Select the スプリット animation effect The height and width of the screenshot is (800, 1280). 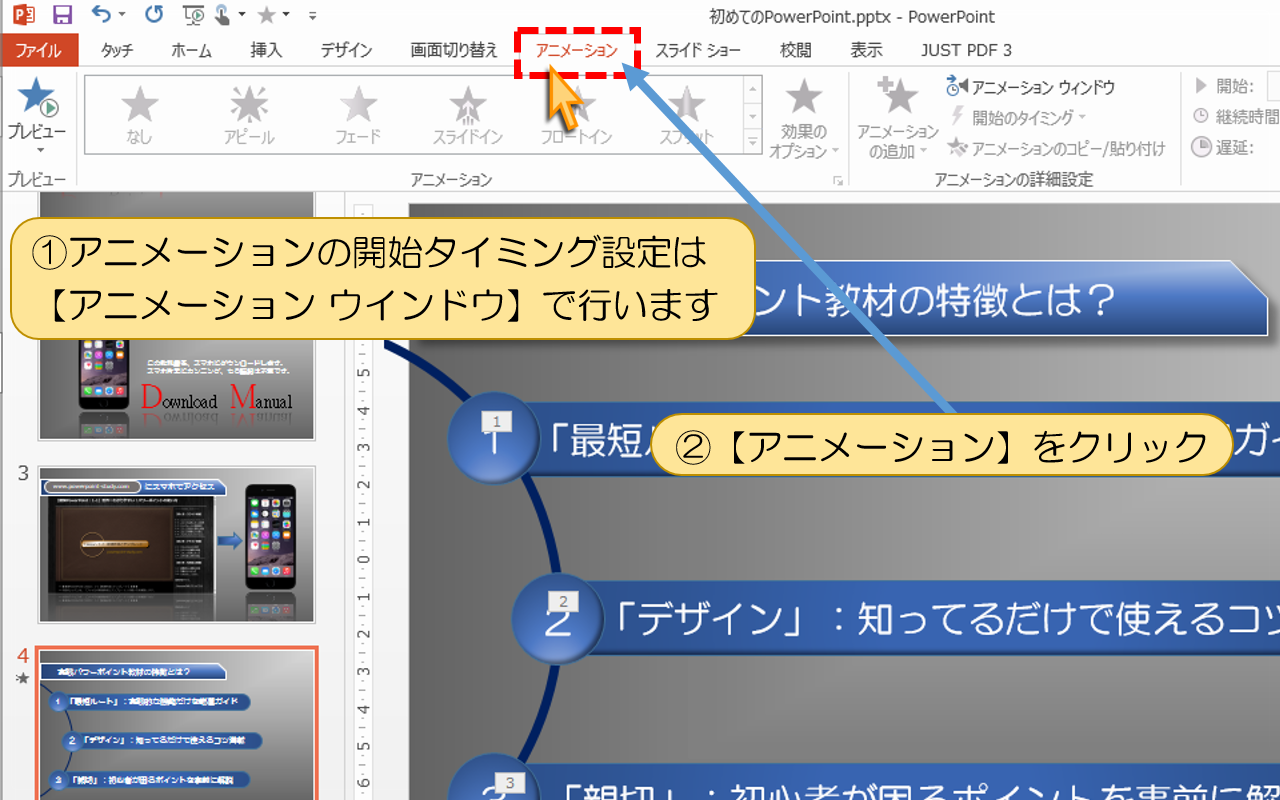[x=686, y=115]
